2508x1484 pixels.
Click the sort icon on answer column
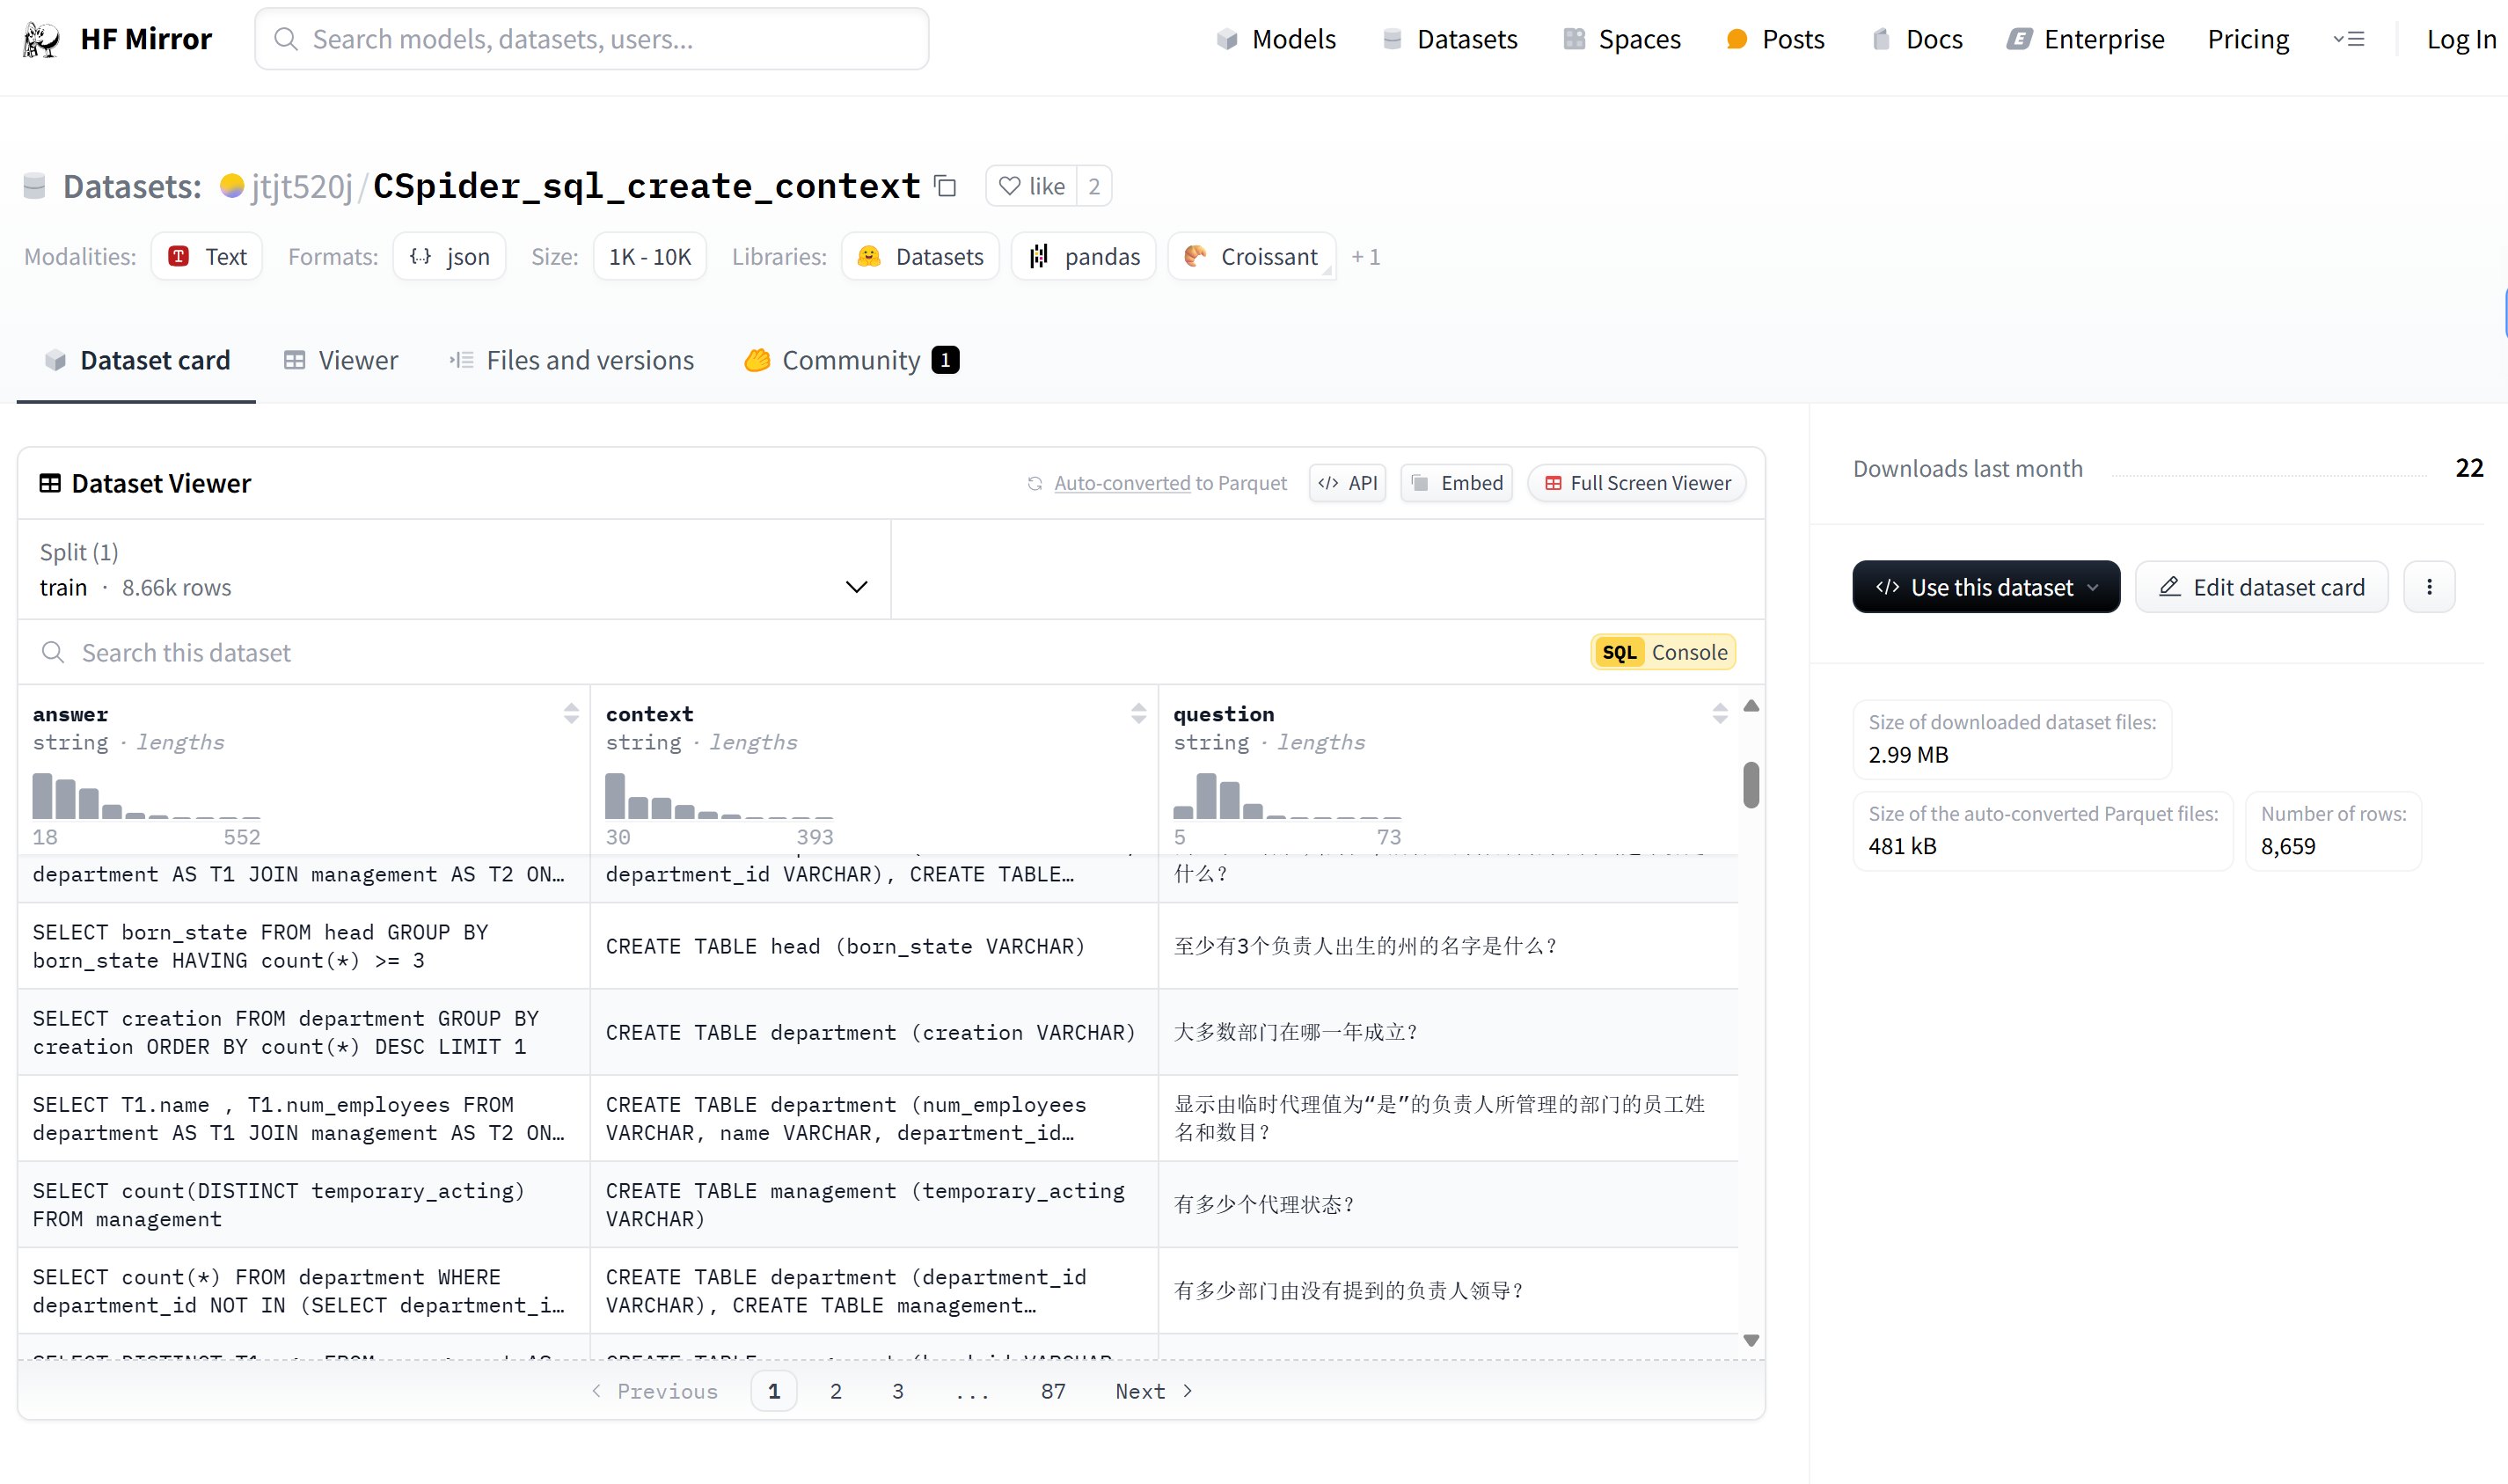(x=571, y=713)
